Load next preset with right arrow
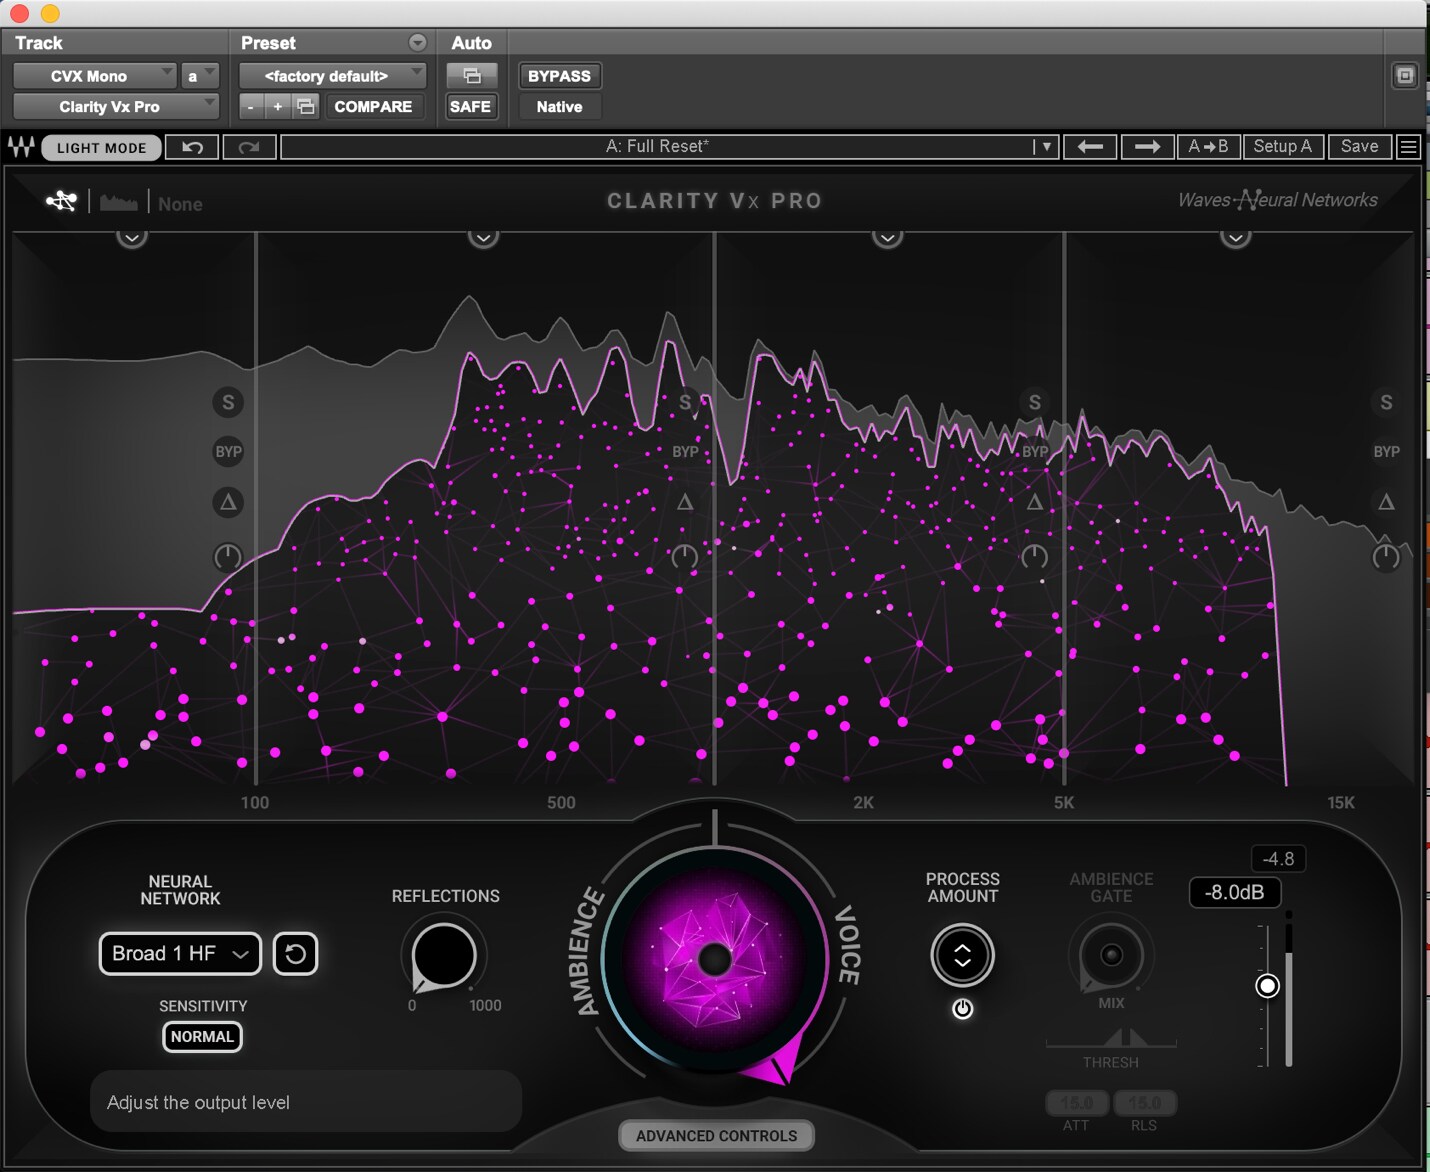Viewport: 1430px width, 1172px height. (1147, 147)
